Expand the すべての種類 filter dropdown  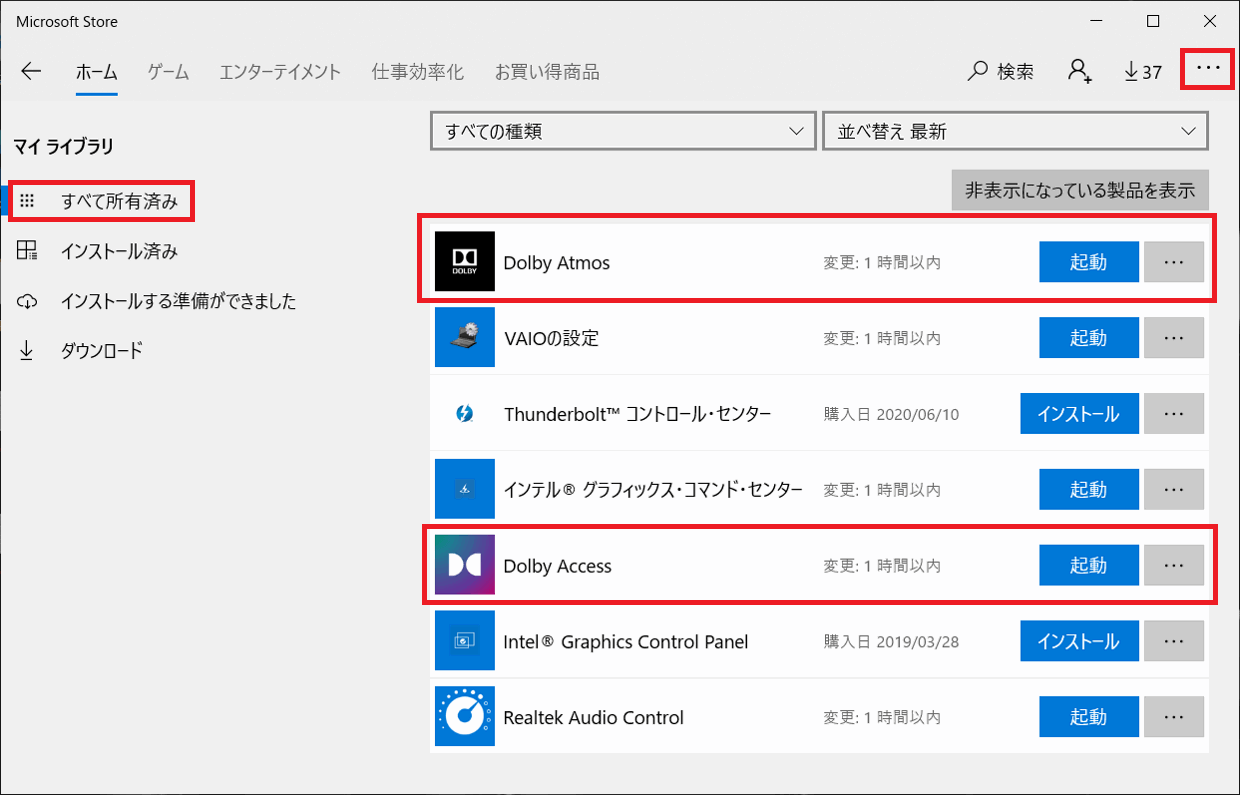(623, 131)
